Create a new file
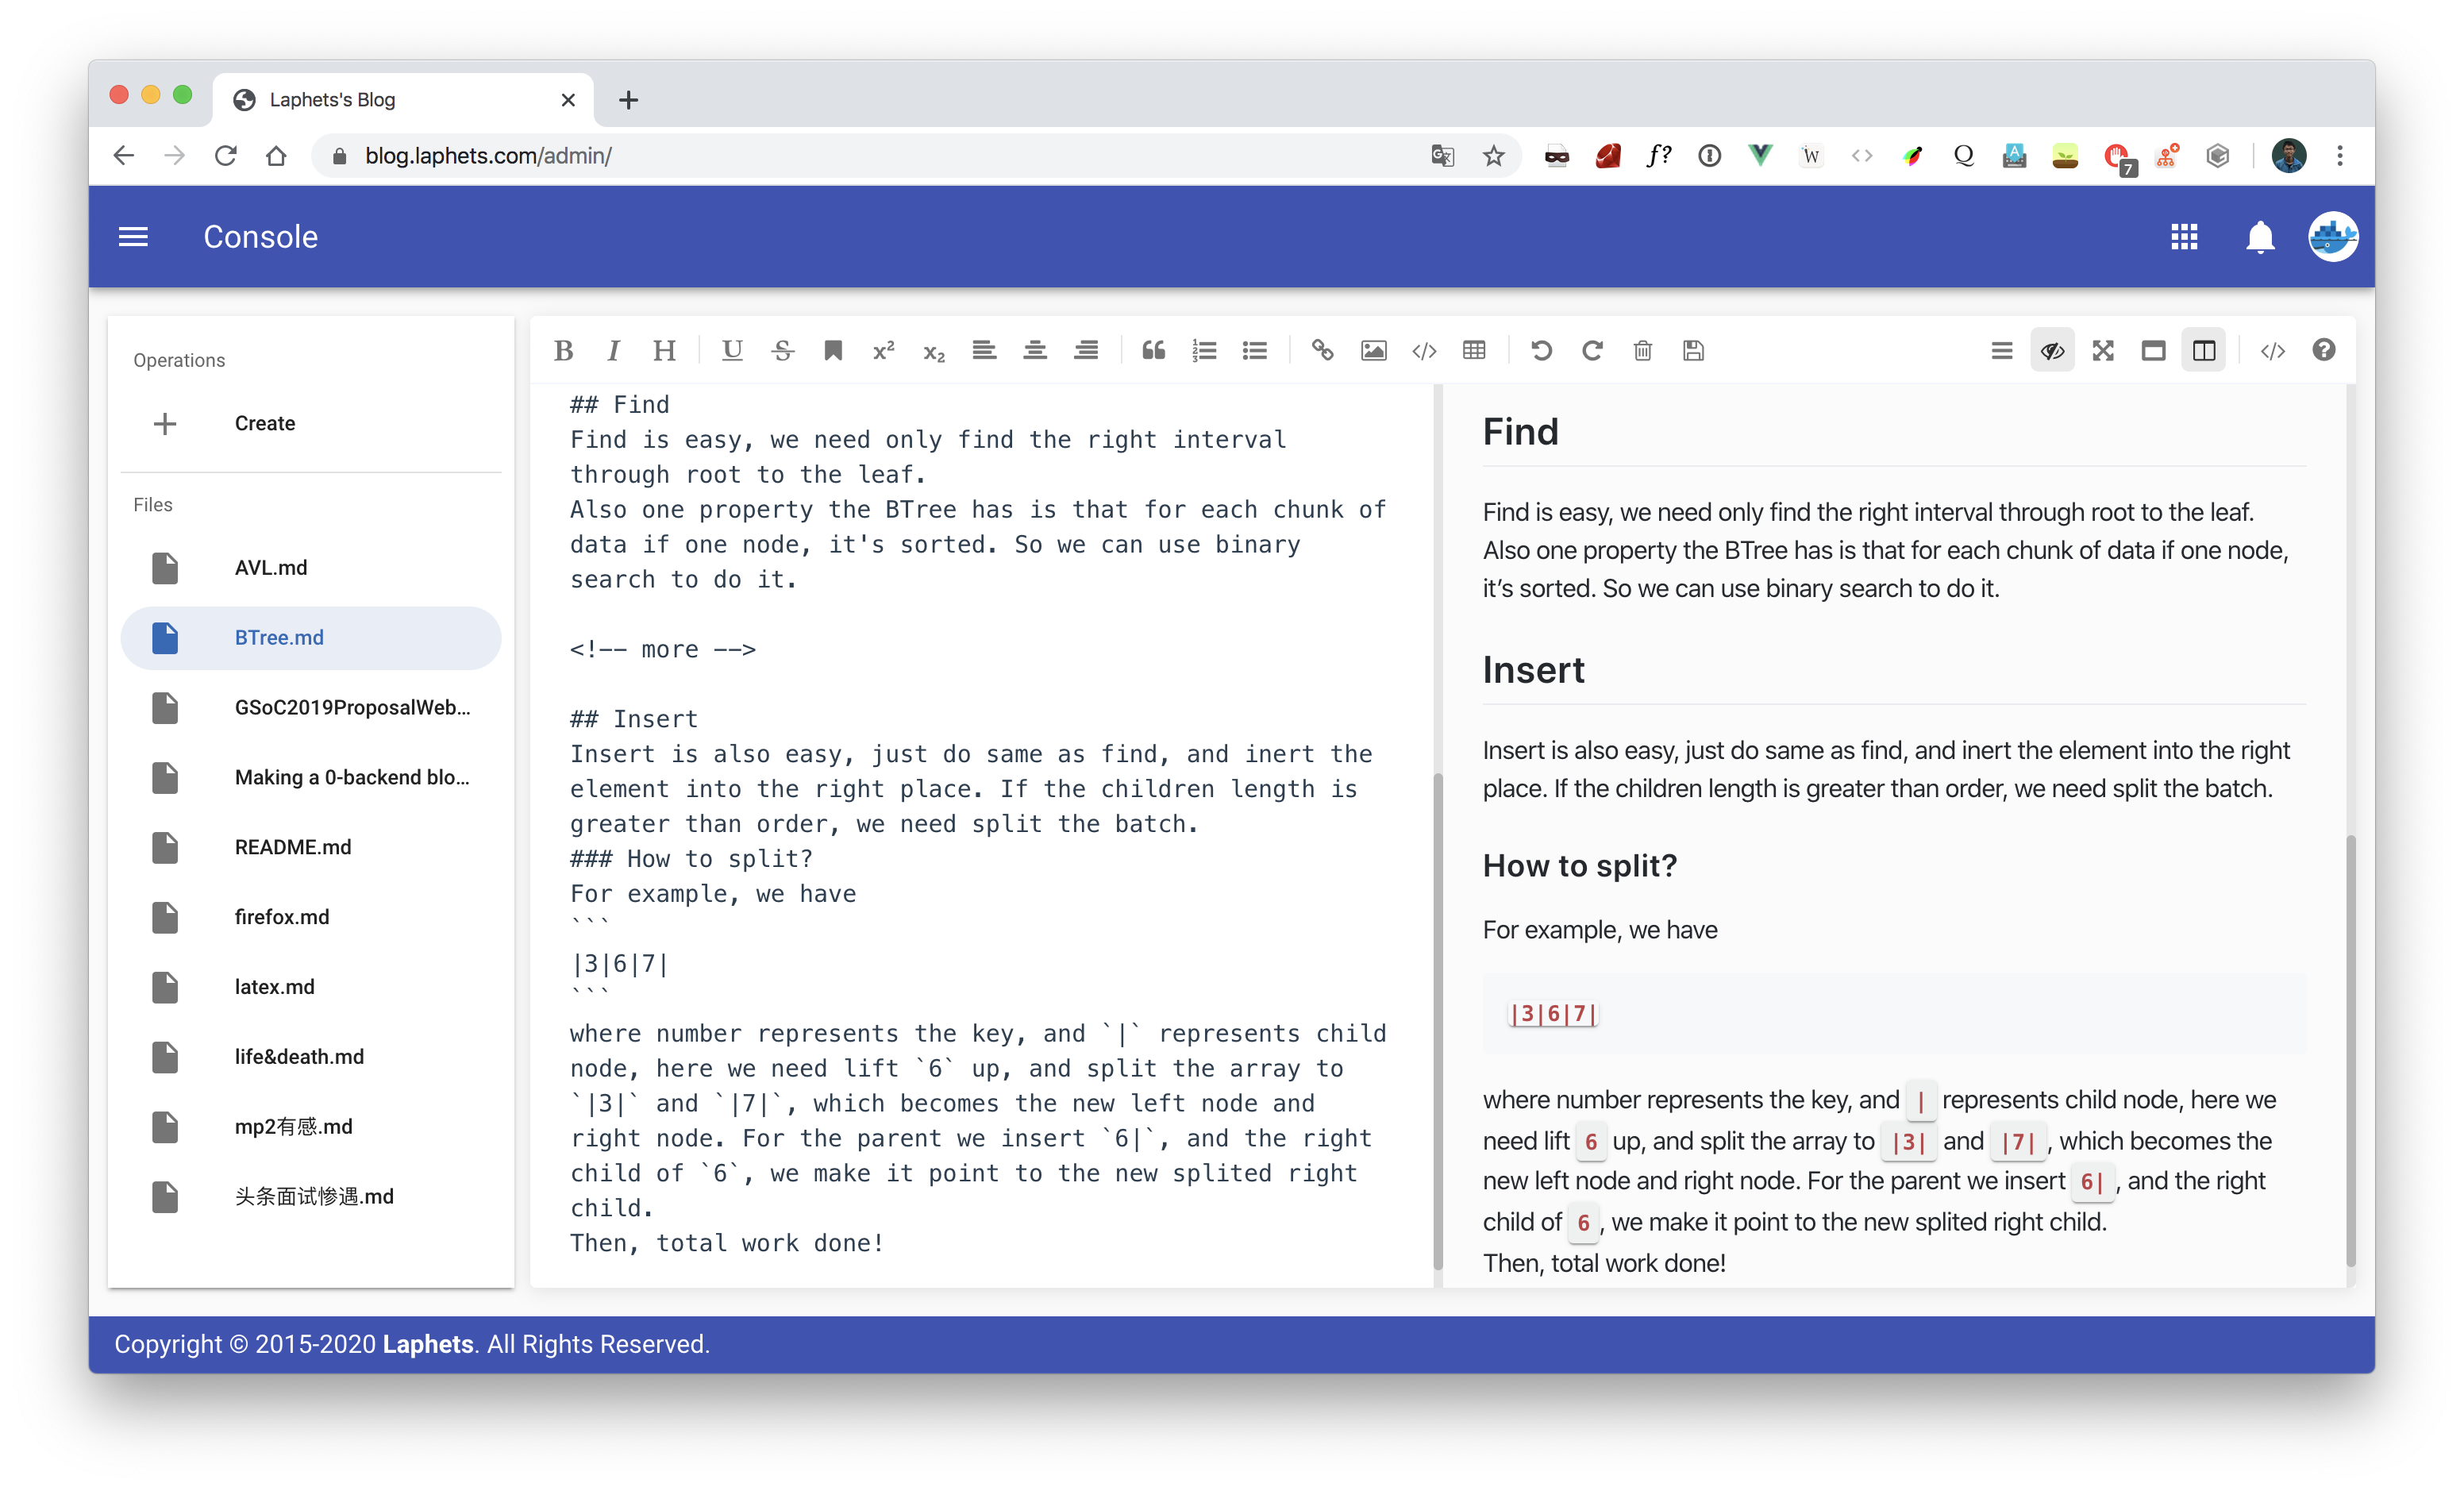The height and width of the screenshot is (1491, 2464). 310,423
